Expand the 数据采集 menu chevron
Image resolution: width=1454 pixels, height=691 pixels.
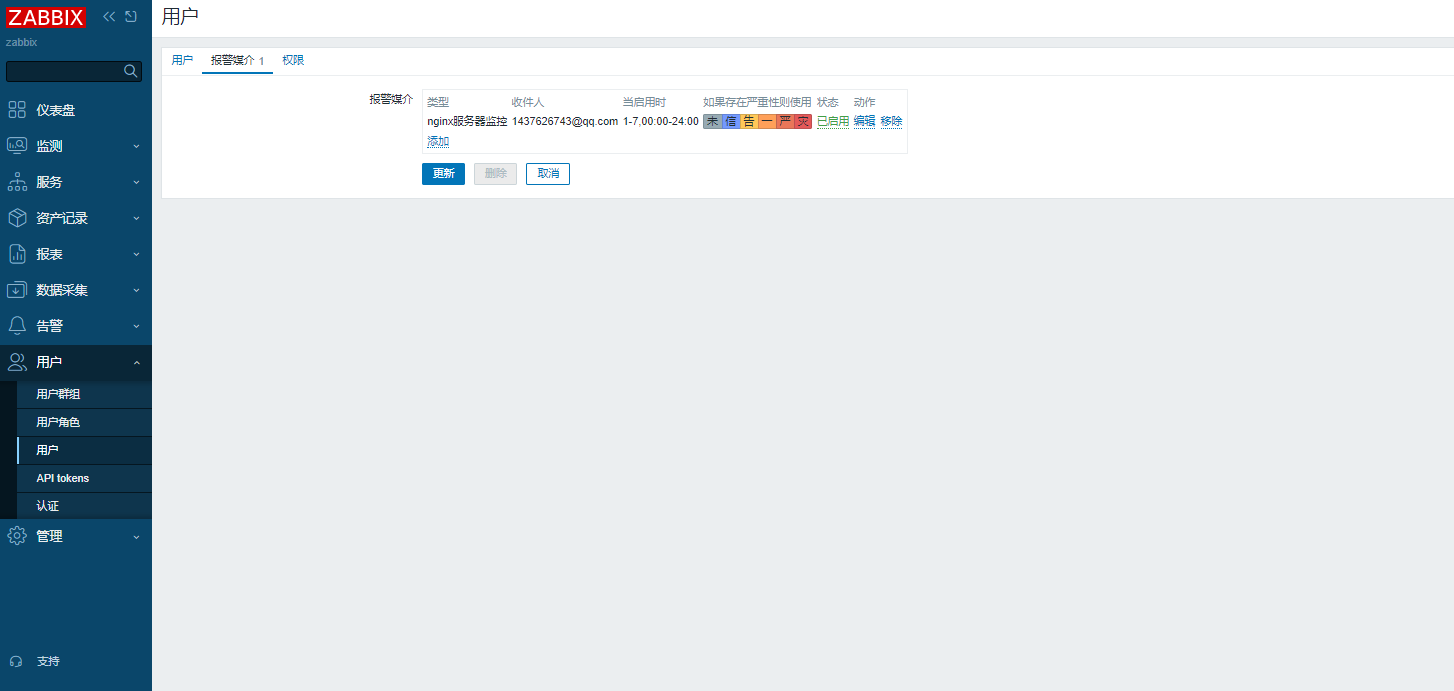137,290
